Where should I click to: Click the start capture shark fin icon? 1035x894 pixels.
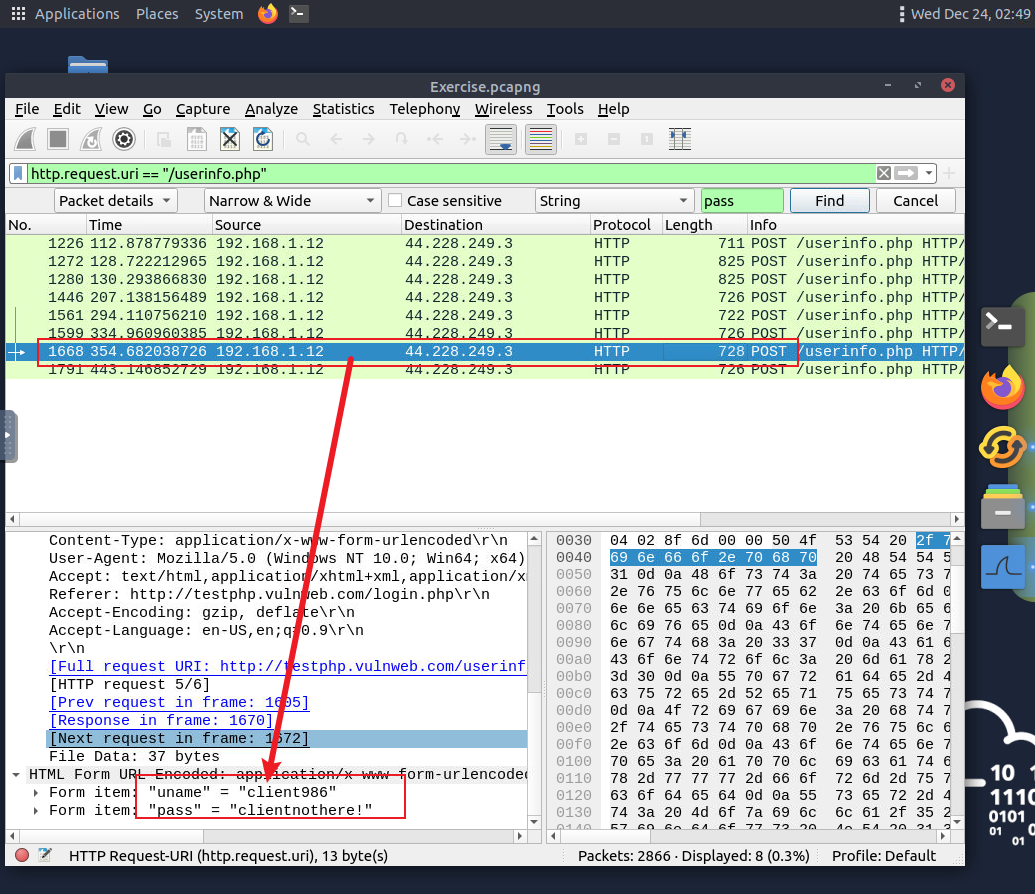click(26, 139)
